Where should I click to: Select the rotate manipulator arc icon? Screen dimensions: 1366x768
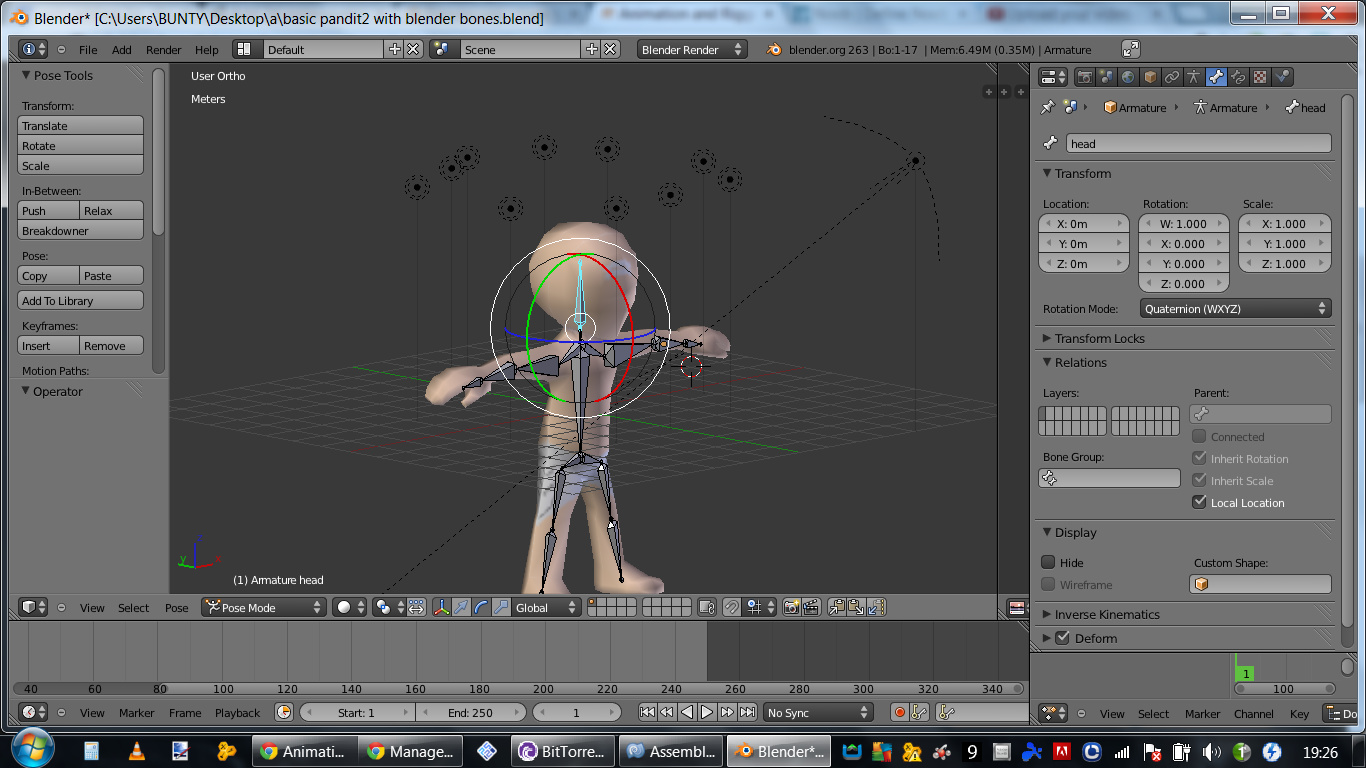click(x=481, y=607)
